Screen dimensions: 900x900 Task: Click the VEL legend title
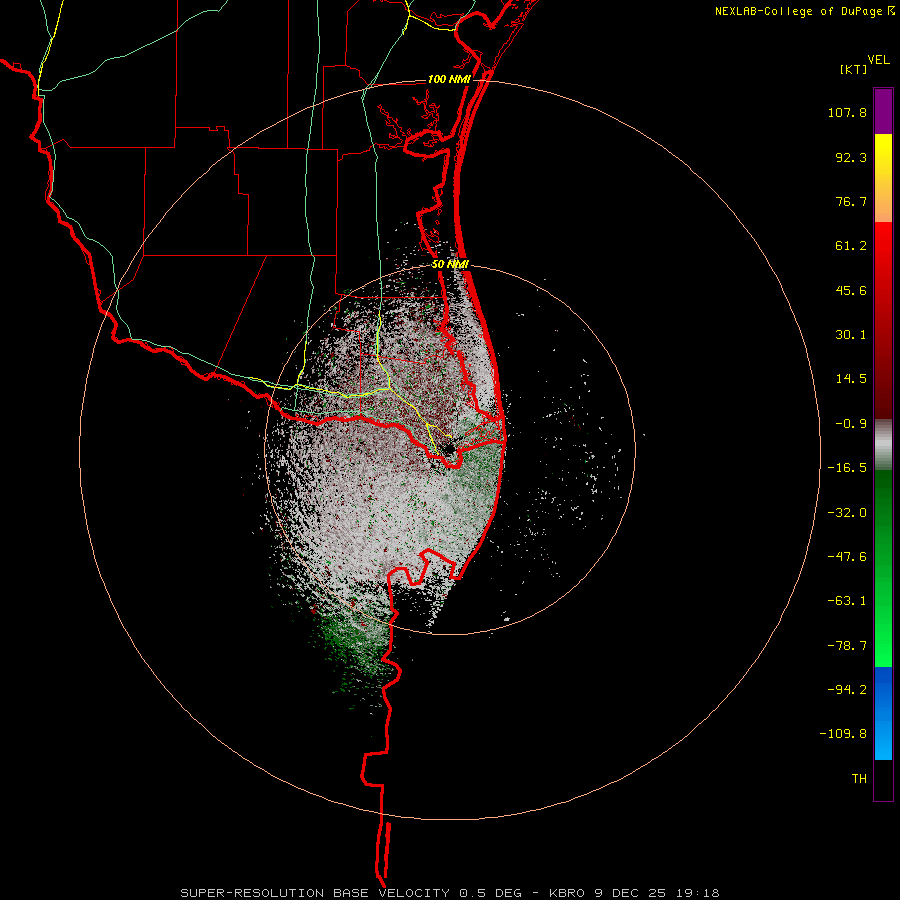tap(878, 59)
